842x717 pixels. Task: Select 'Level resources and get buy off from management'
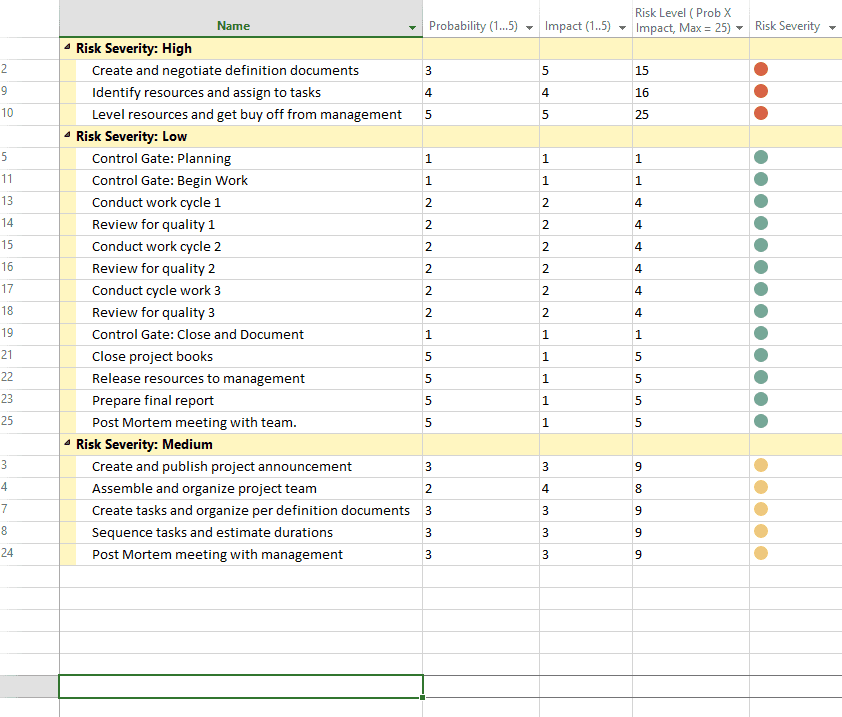246,114
